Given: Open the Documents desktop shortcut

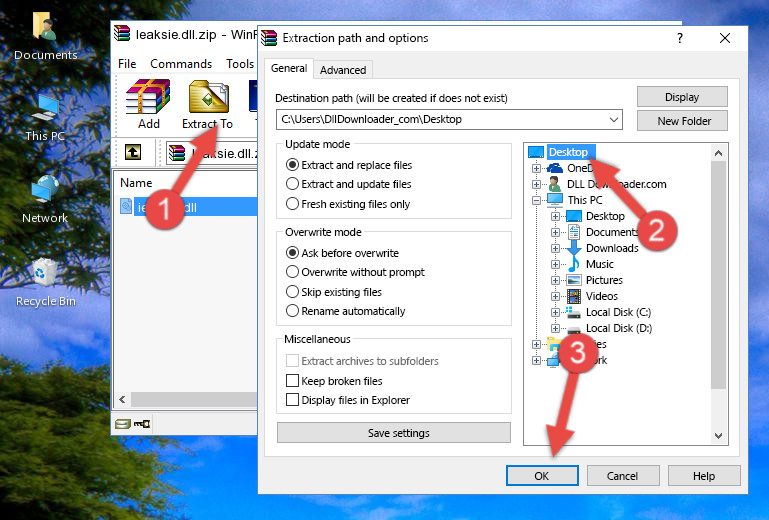Looking at the screenshot, I should pyautogui.click(x=45, y=37).
